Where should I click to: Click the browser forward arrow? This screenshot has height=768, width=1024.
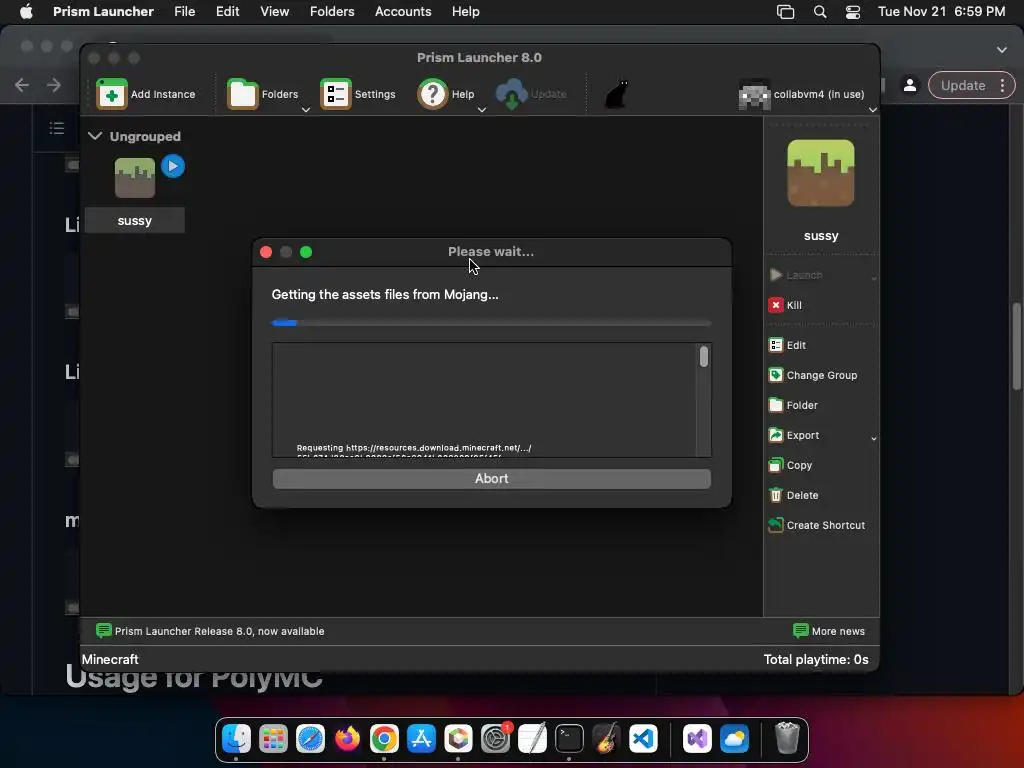pyautogui.click(x=54, y=85)
